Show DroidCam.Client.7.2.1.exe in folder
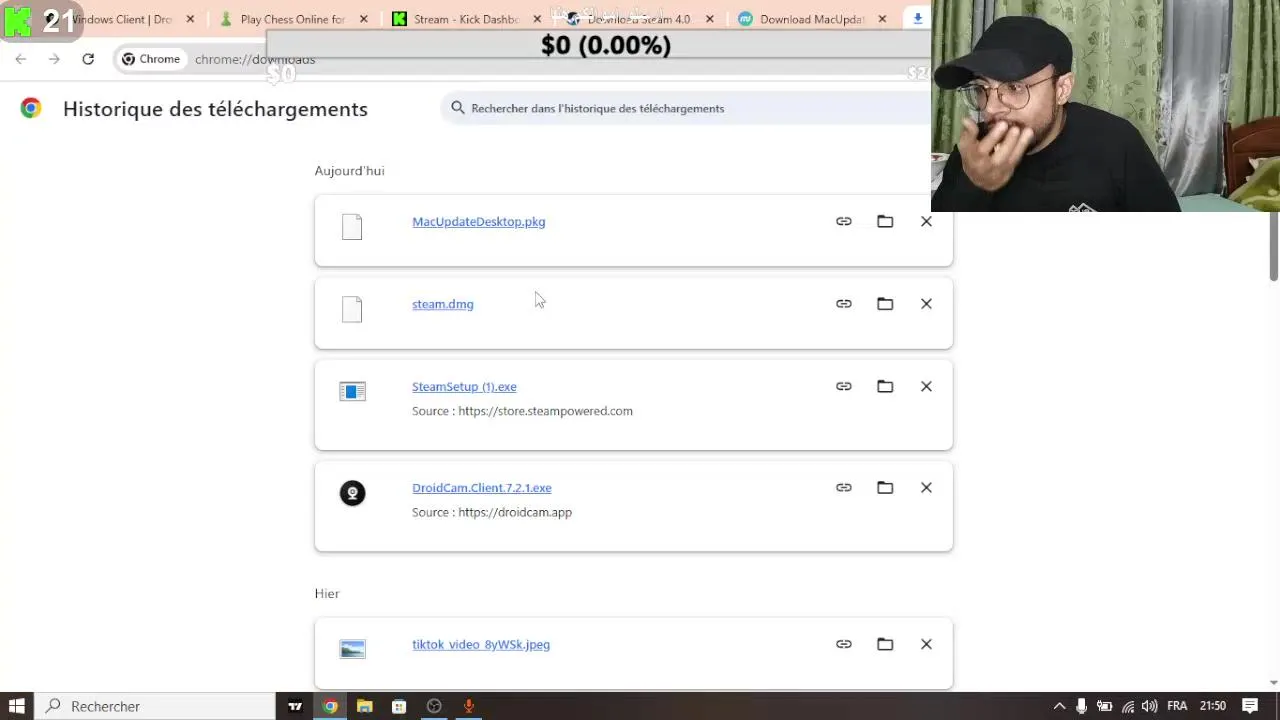Image resolution: width=1280 pixels, height=720 pixels. [x=885, y=487]
